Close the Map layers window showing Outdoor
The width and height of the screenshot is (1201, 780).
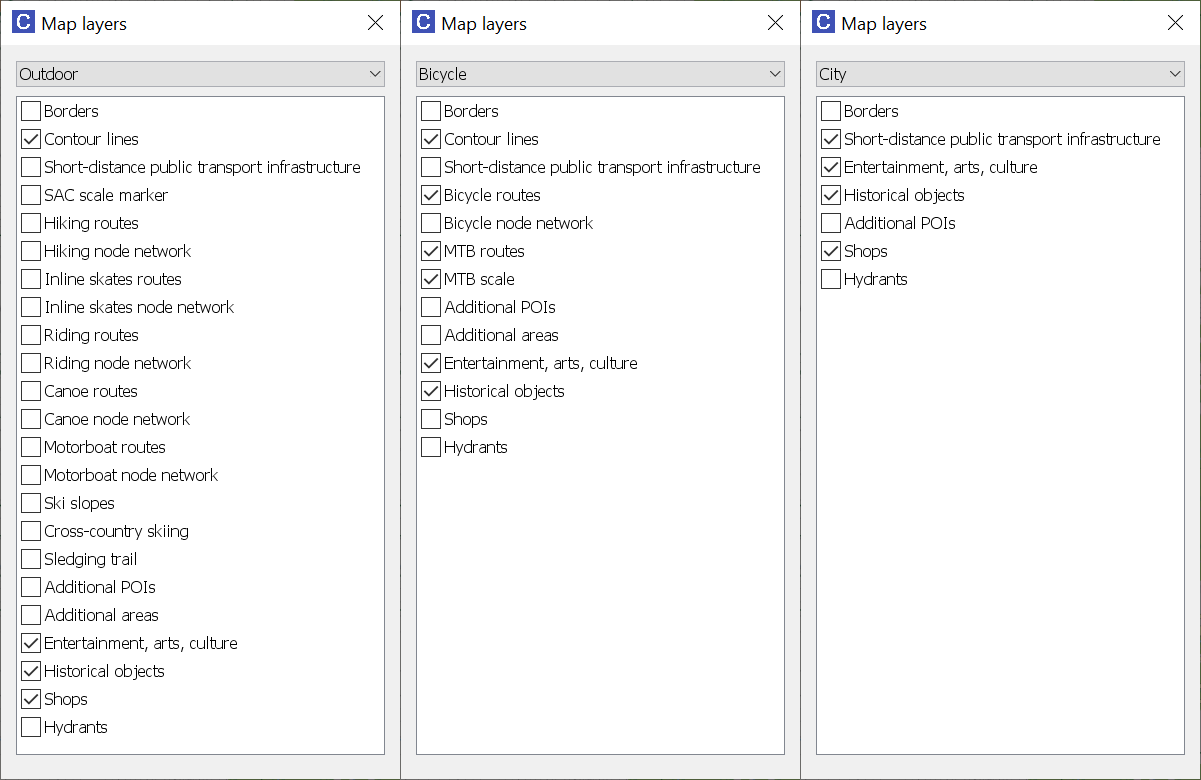pyautogui.click(x=375, y=23)
